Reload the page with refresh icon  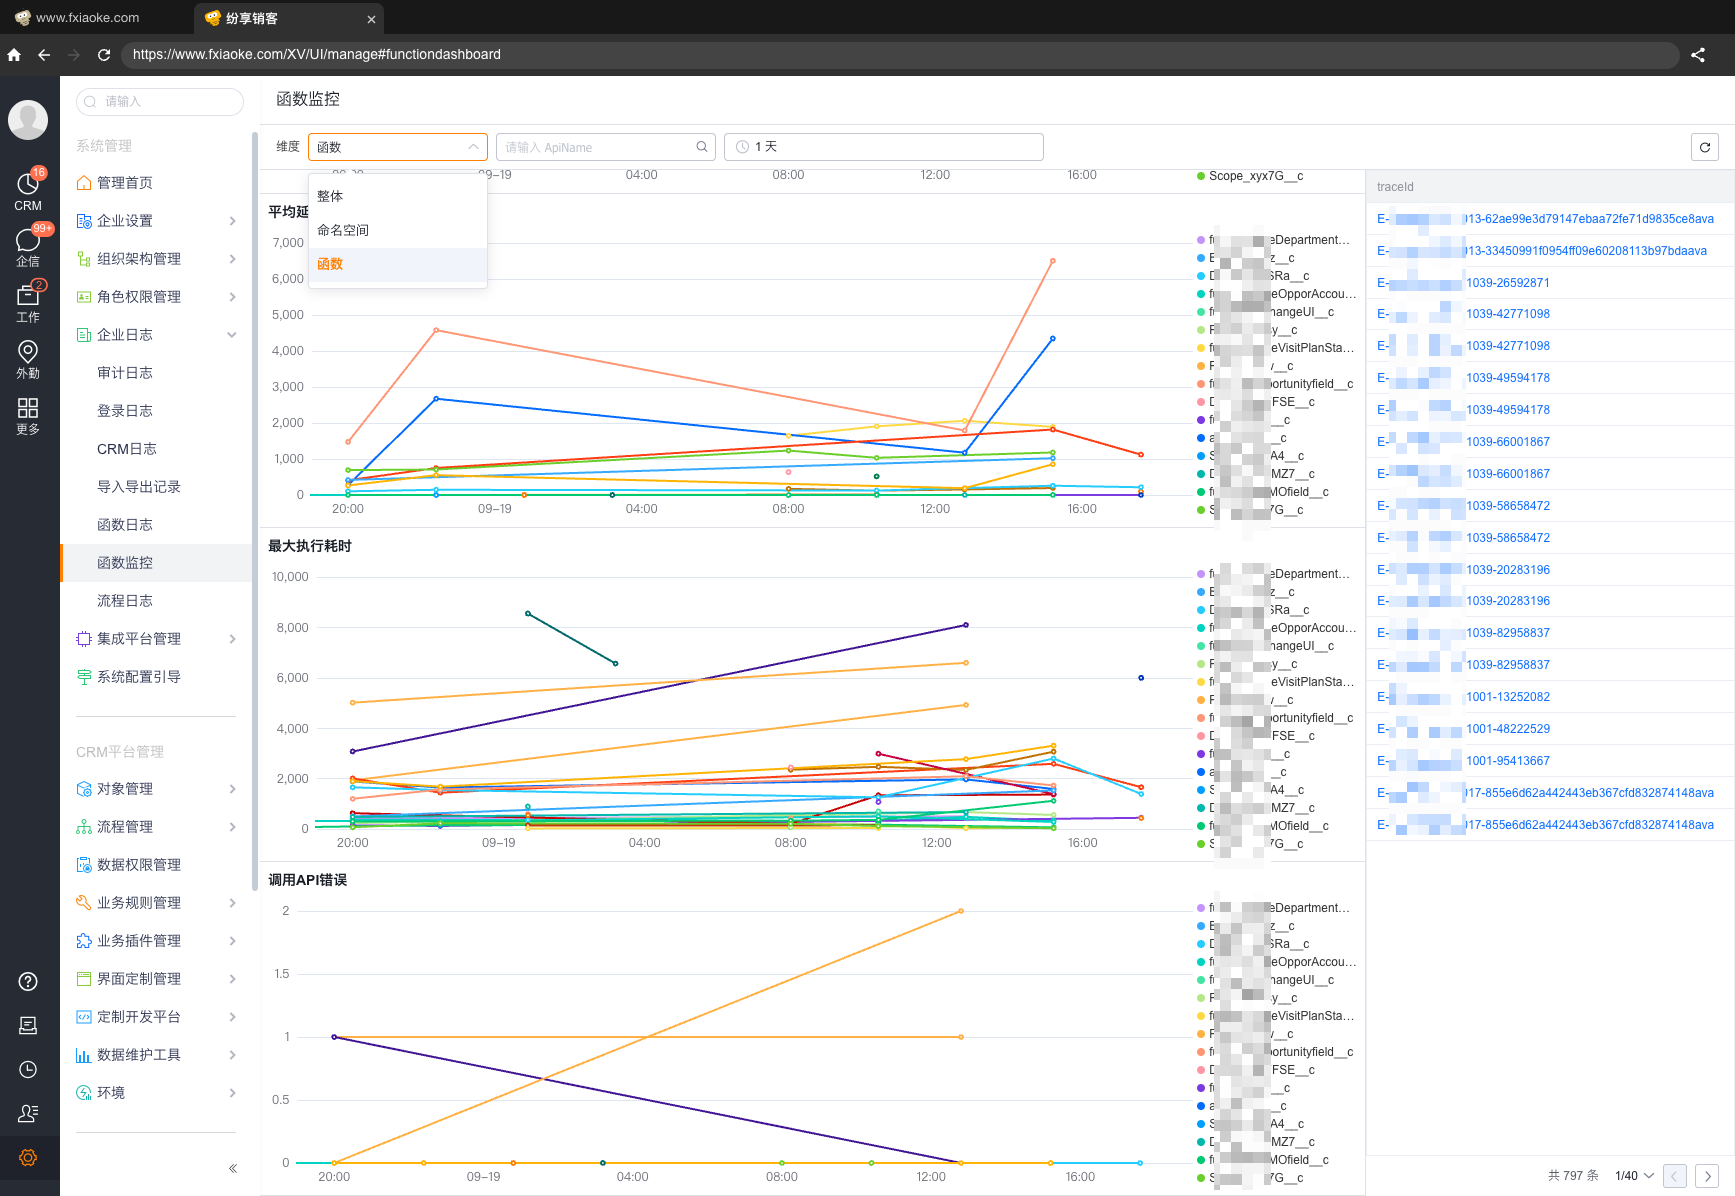coord(104,55)
